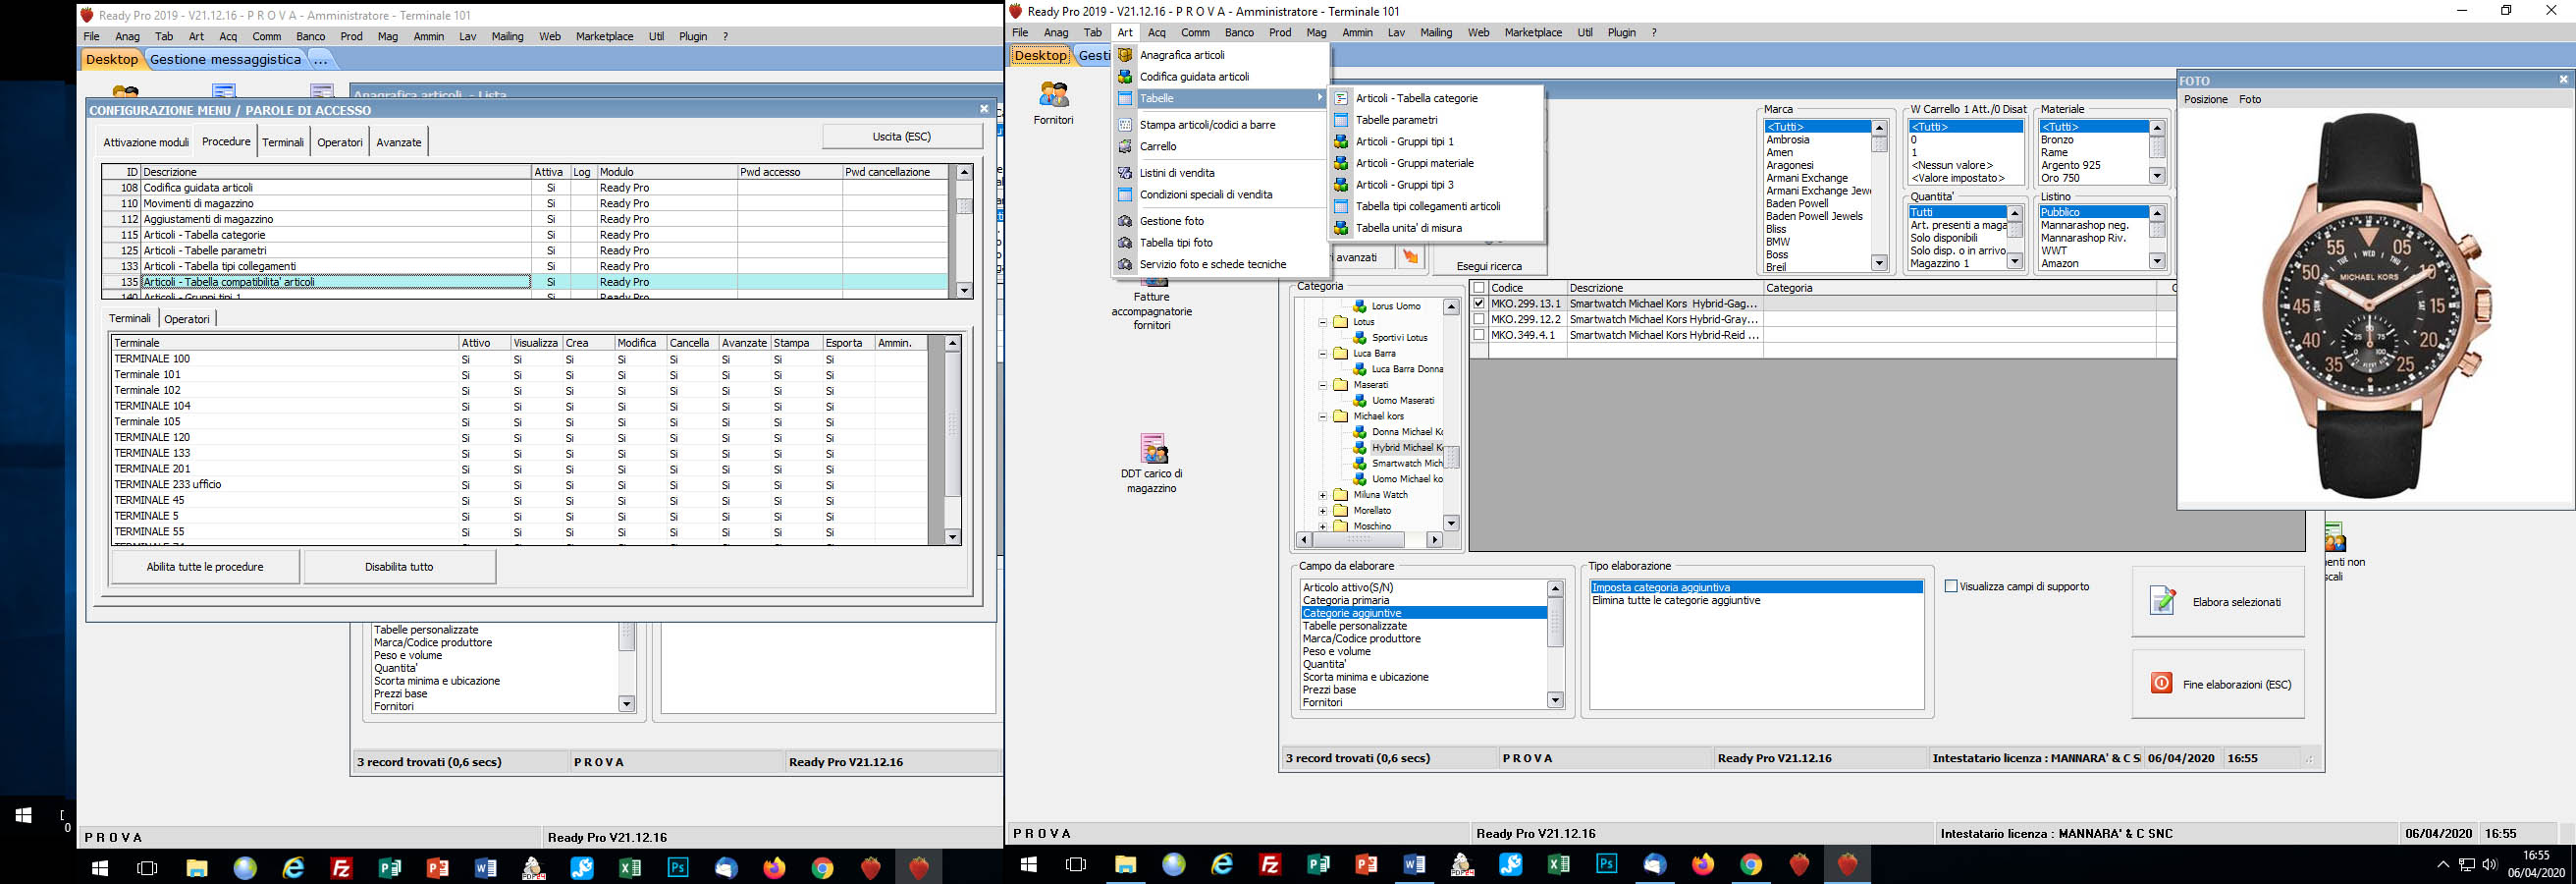Click the Firefox icon in right taskbar
The image size is (2576, 884).
[x=1702, y=865]
